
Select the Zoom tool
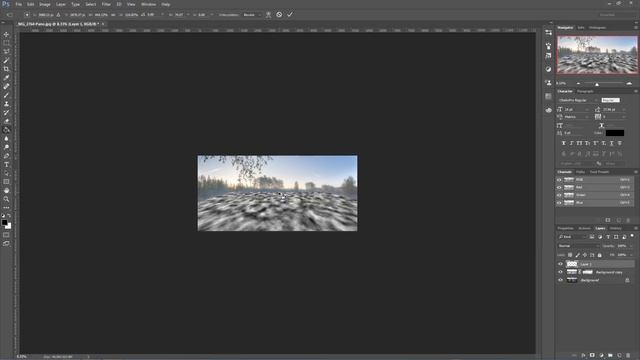coord(6,199)
